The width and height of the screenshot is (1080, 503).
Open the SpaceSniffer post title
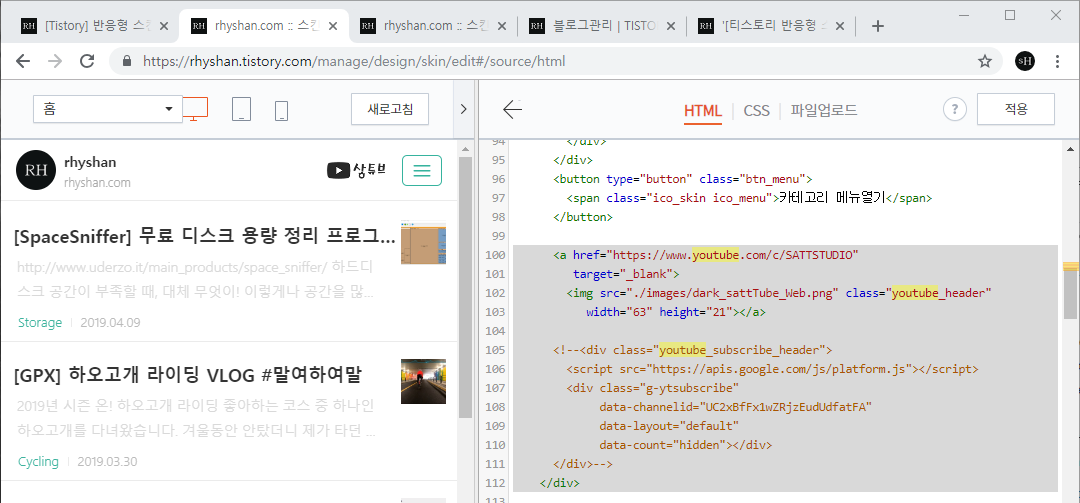(205, 237)
